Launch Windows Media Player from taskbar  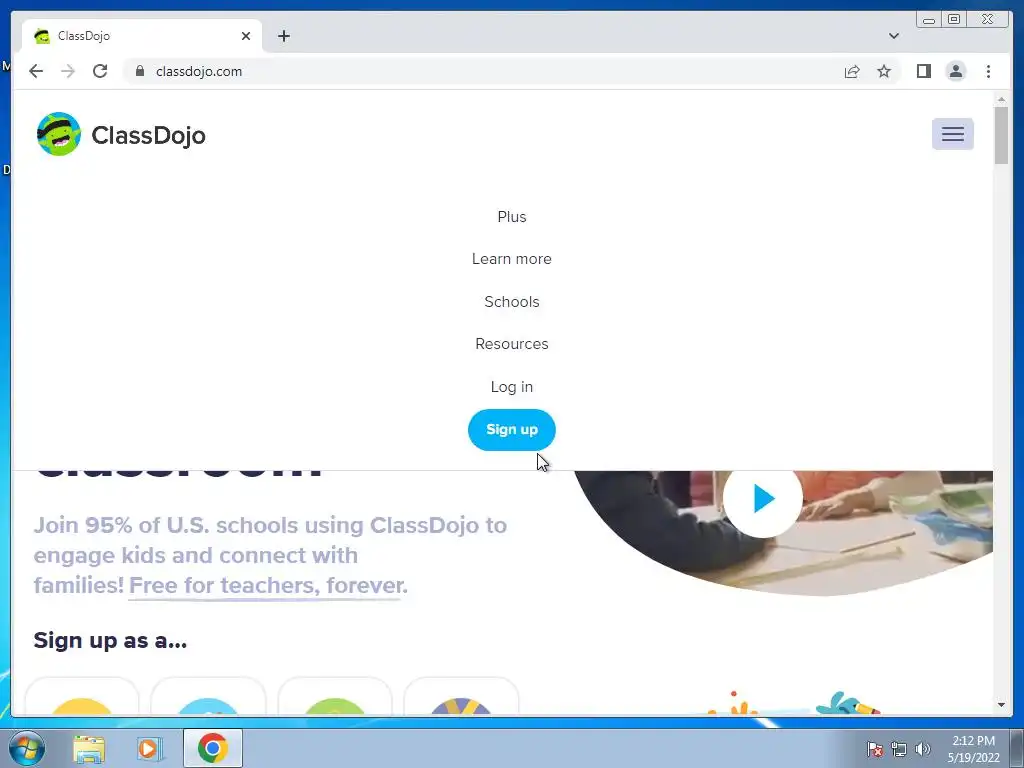click(x=150, y=748)
